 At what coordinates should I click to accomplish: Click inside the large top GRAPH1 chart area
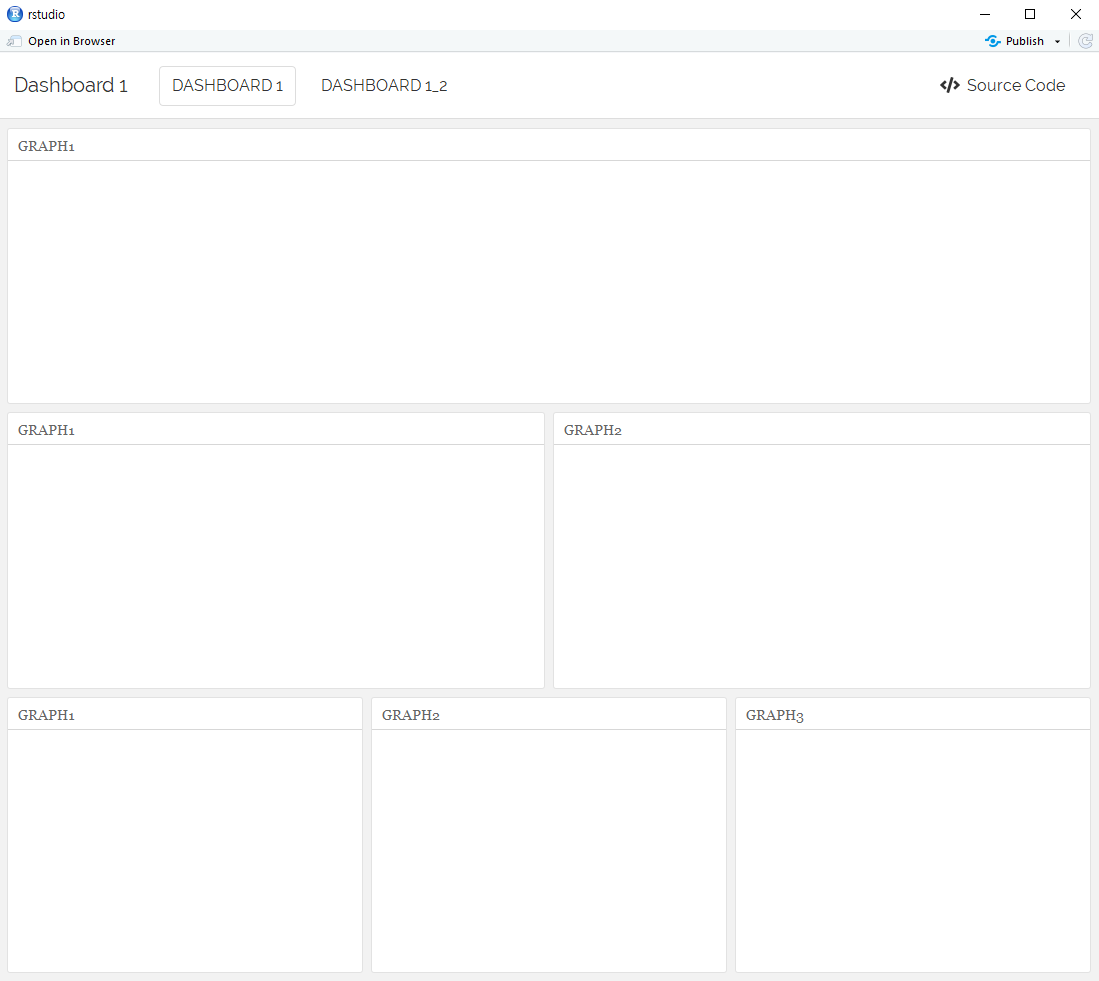coord(548,280)
